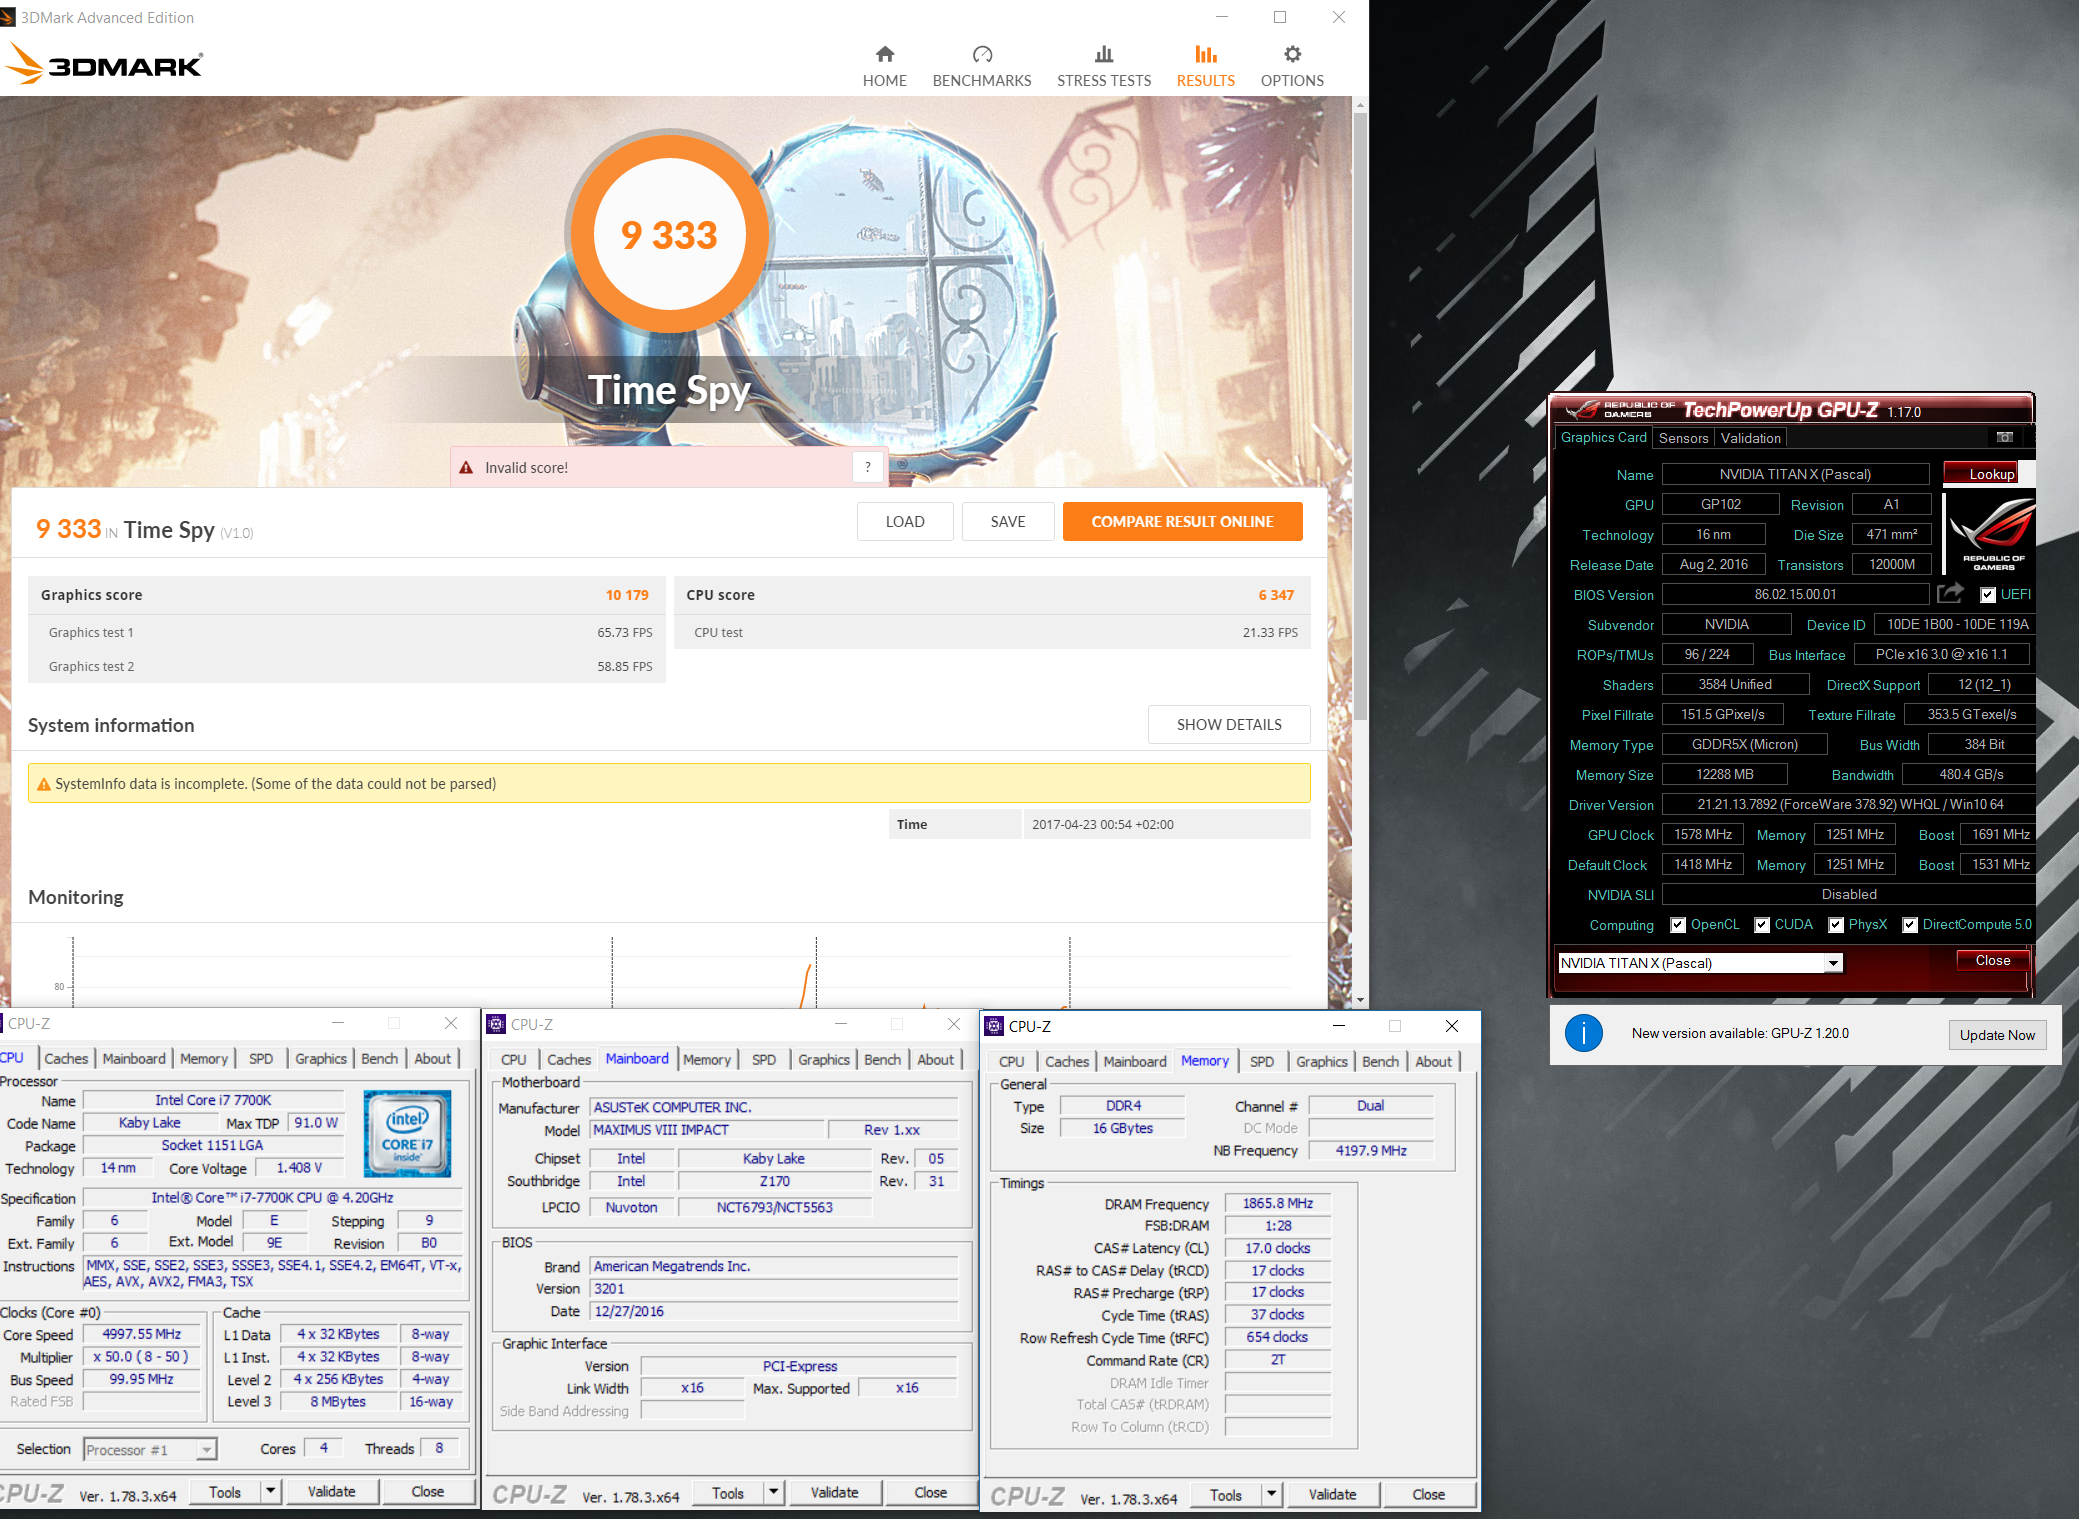Open the Graphics Card tab in GPU-Z

(1603, 437)
